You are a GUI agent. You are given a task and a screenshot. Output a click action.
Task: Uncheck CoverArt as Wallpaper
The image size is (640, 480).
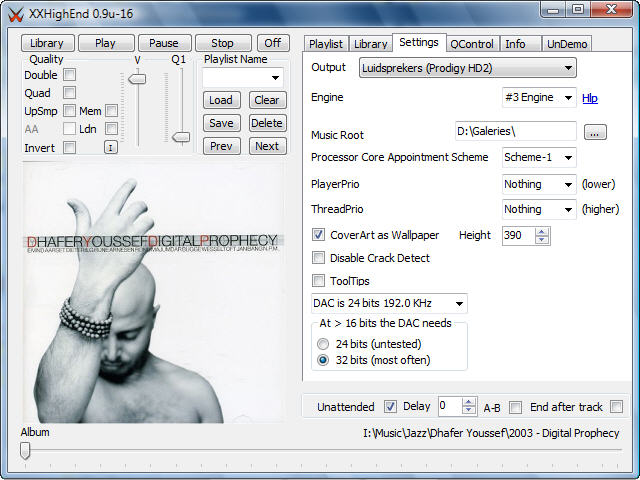[318, 235]
